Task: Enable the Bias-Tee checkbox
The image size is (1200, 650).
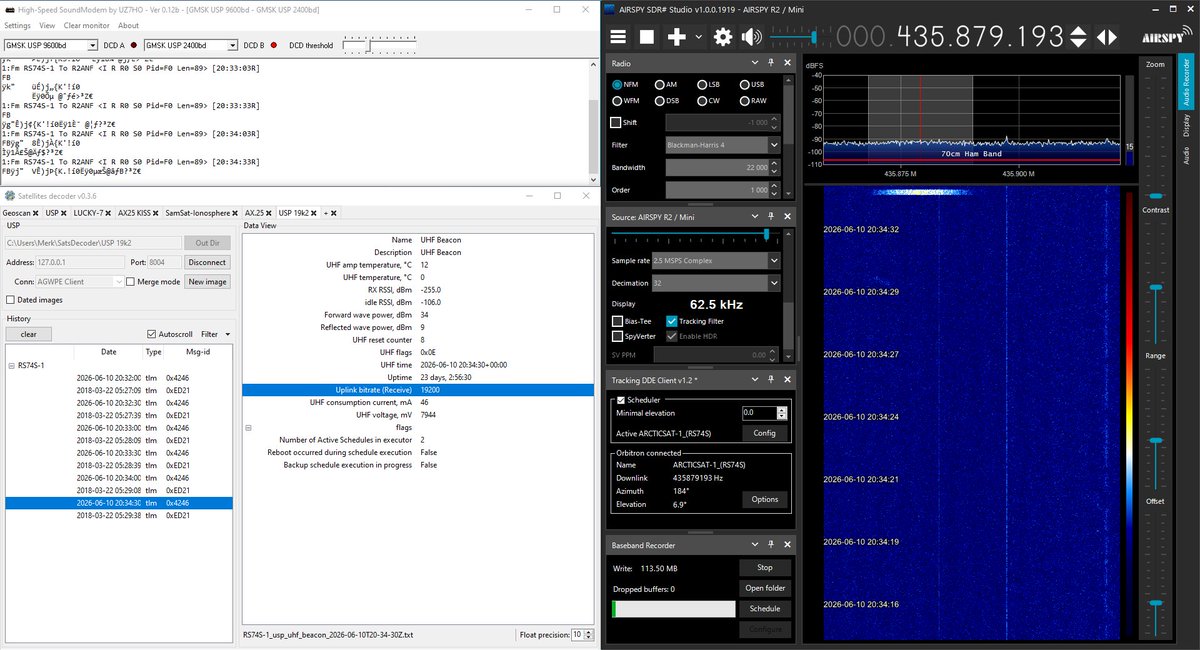Action: click(x=618, y=321)
